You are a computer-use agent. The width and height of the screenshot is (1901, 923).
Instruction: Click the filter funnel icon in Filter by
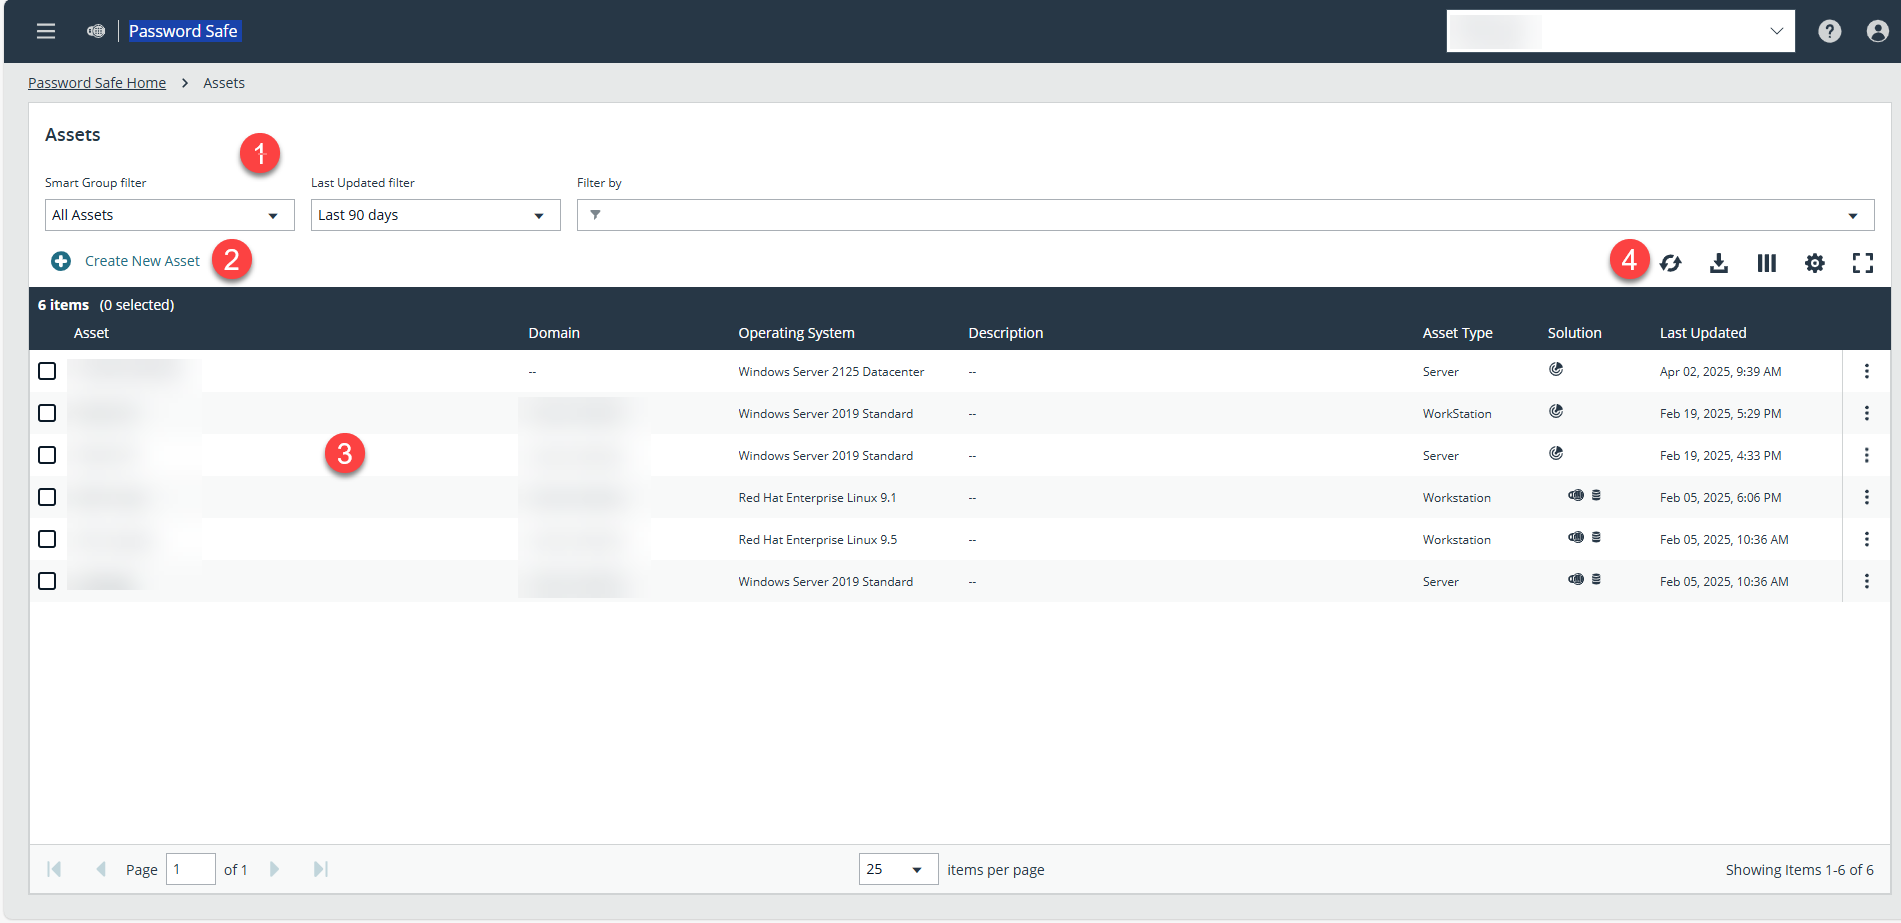click(x=595, y=215)
